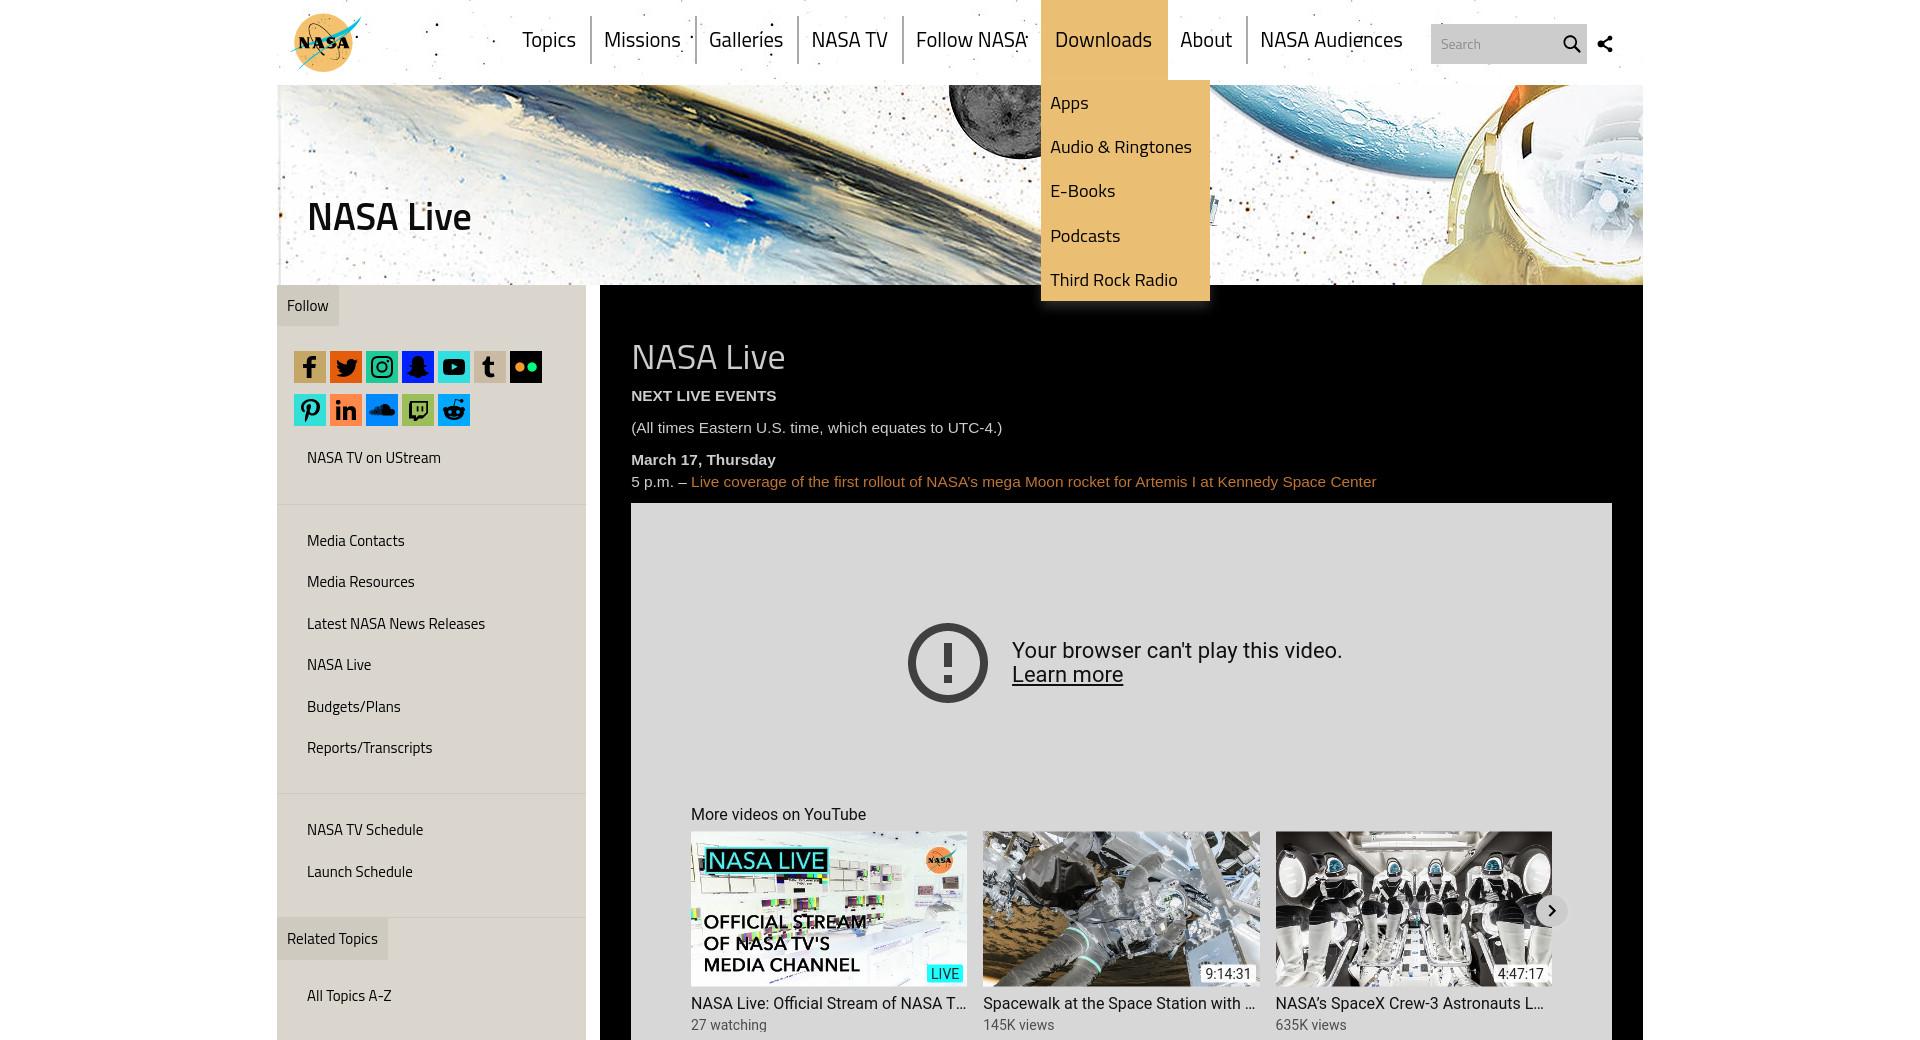Open SpaceX Crew-3 Astronauts video thumbnail

coord(1413,909)
